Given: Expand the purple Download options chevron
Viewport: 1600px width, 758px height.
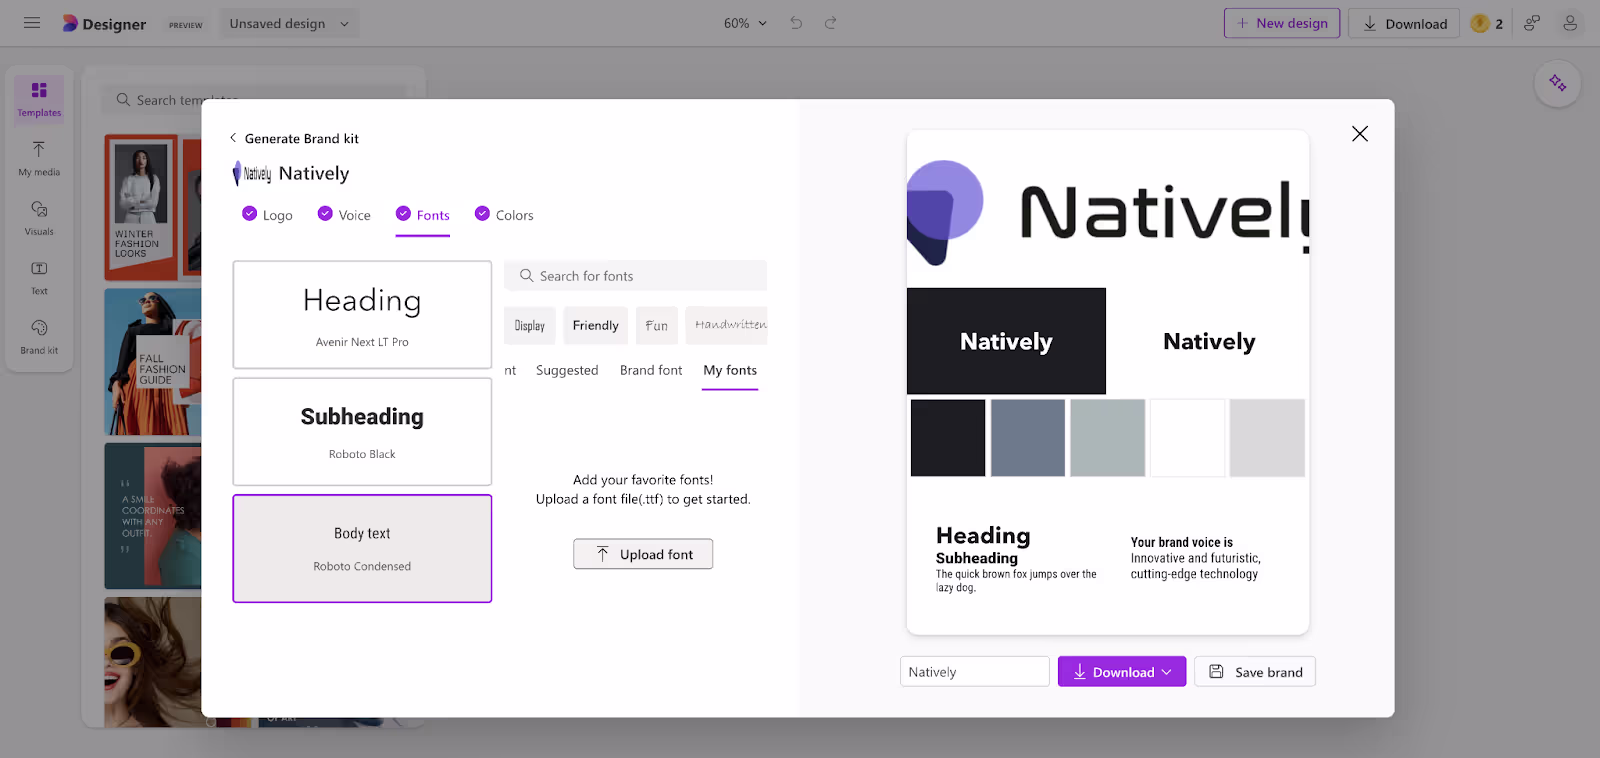Looking at the screenshot, I should [x=1167, y=672].
